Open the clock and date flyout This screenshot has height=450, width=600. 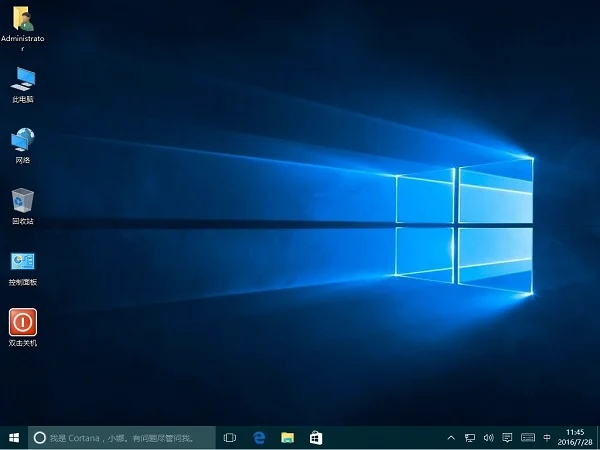click(575, 437)
